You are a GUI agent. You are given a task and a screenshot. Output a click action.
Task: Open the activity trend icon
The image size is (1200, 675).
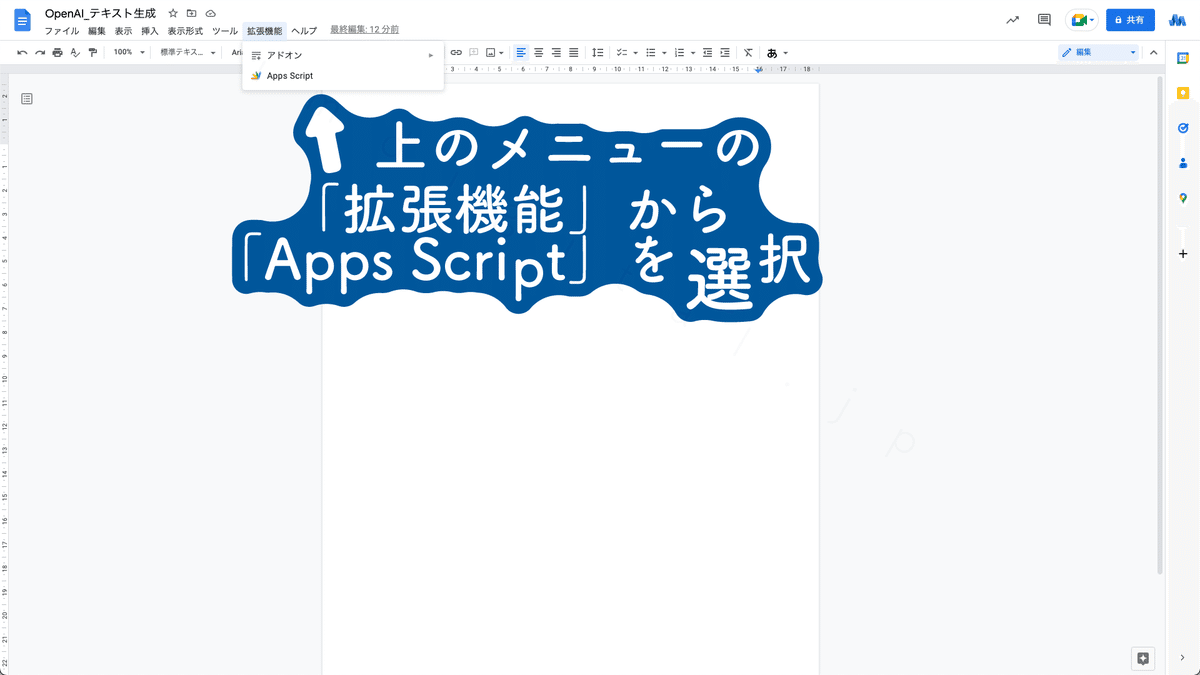pos(1013,20)
